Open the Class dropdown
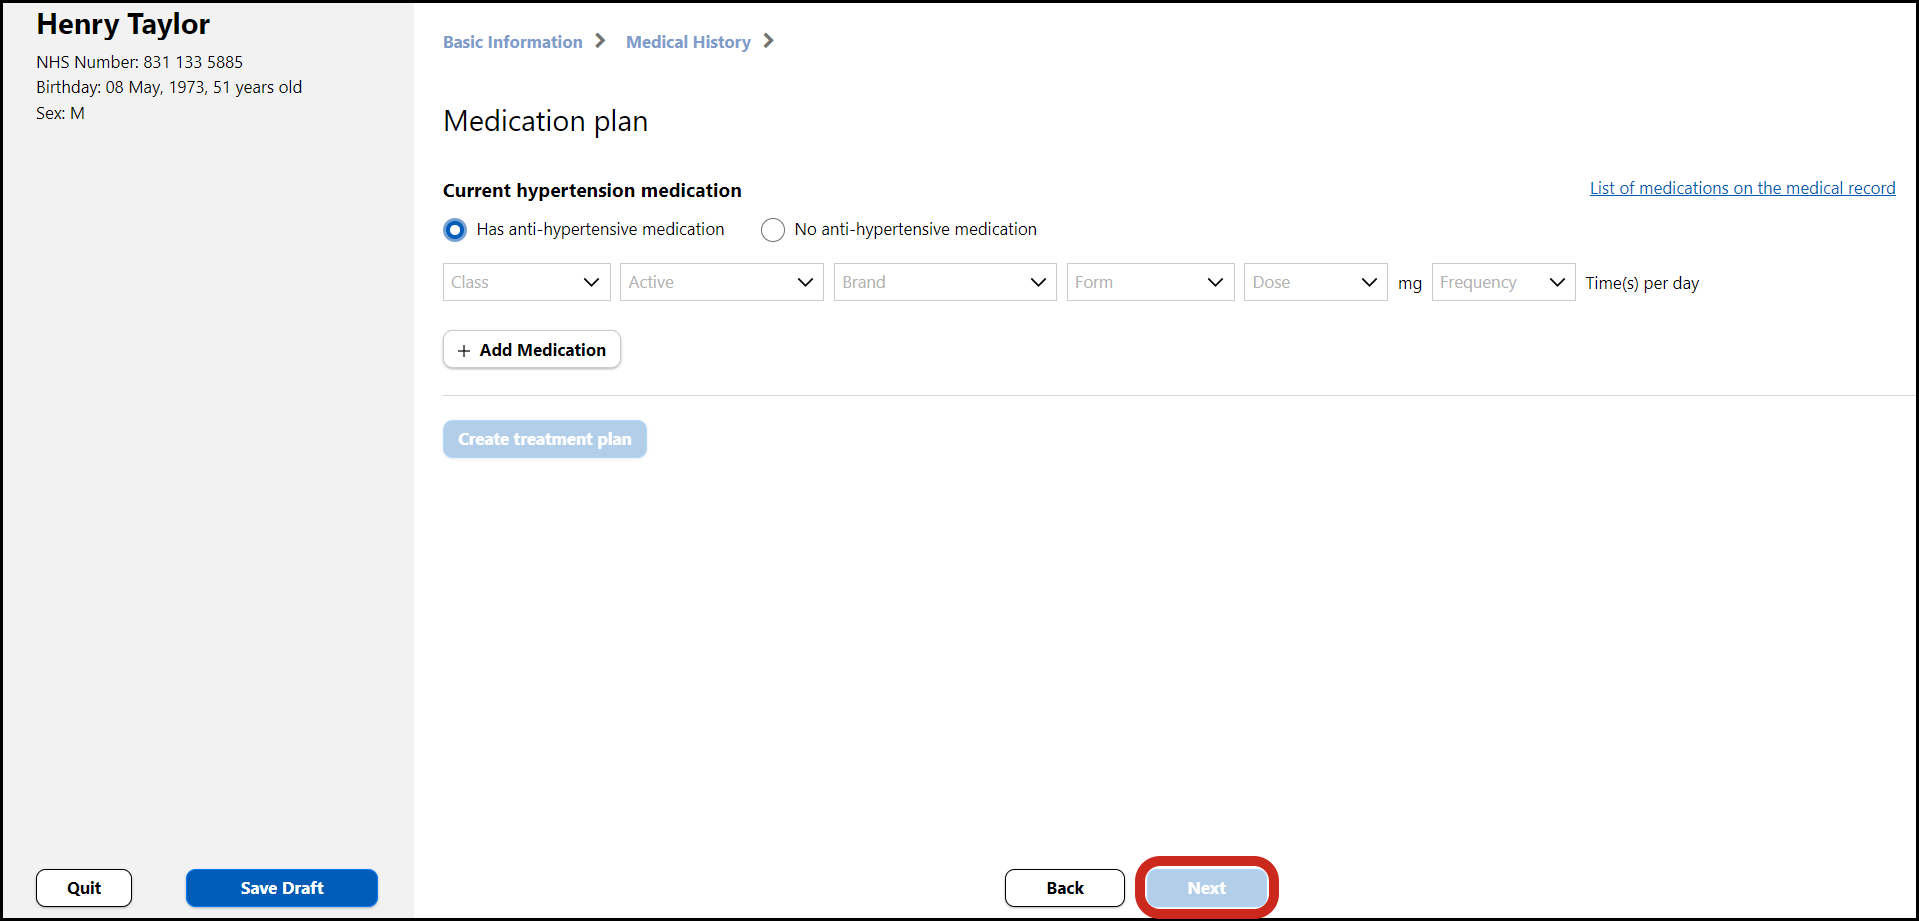 pos(526,282)
